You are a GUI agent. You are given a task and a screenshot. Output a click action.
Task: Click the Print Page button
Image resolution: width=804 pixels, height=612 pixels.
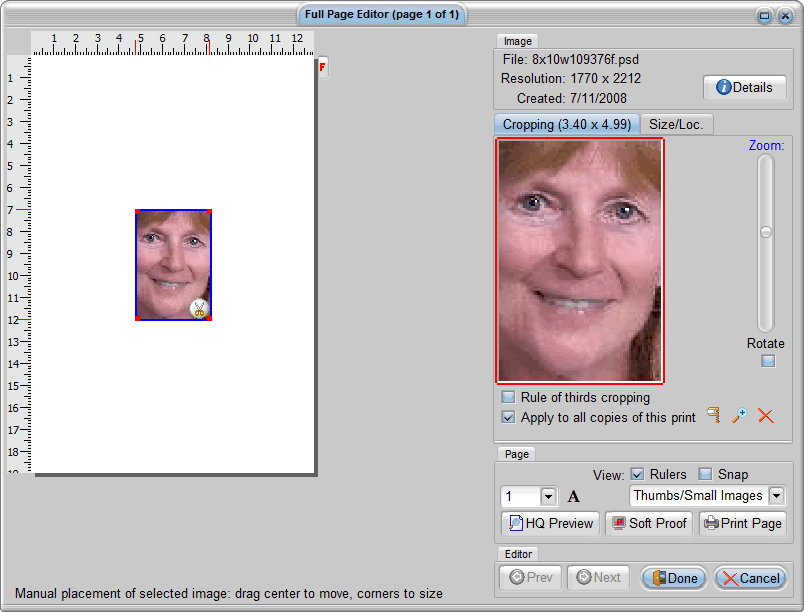(x=743, y=523)
